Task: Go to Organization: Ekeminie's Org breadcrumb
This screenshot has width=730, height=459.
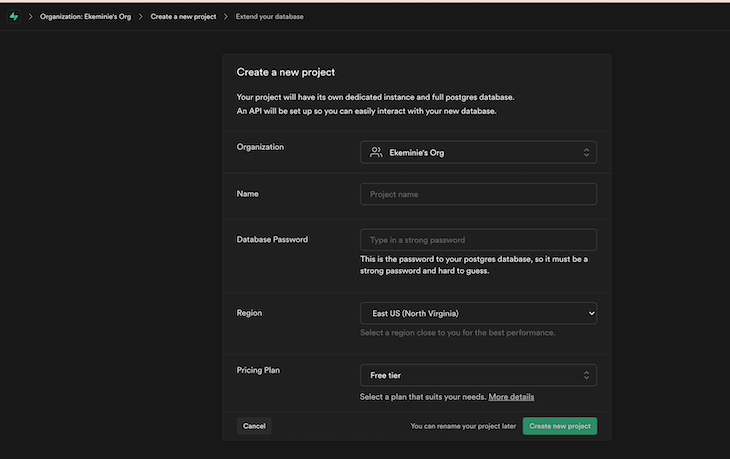Action: coord(85,17)
